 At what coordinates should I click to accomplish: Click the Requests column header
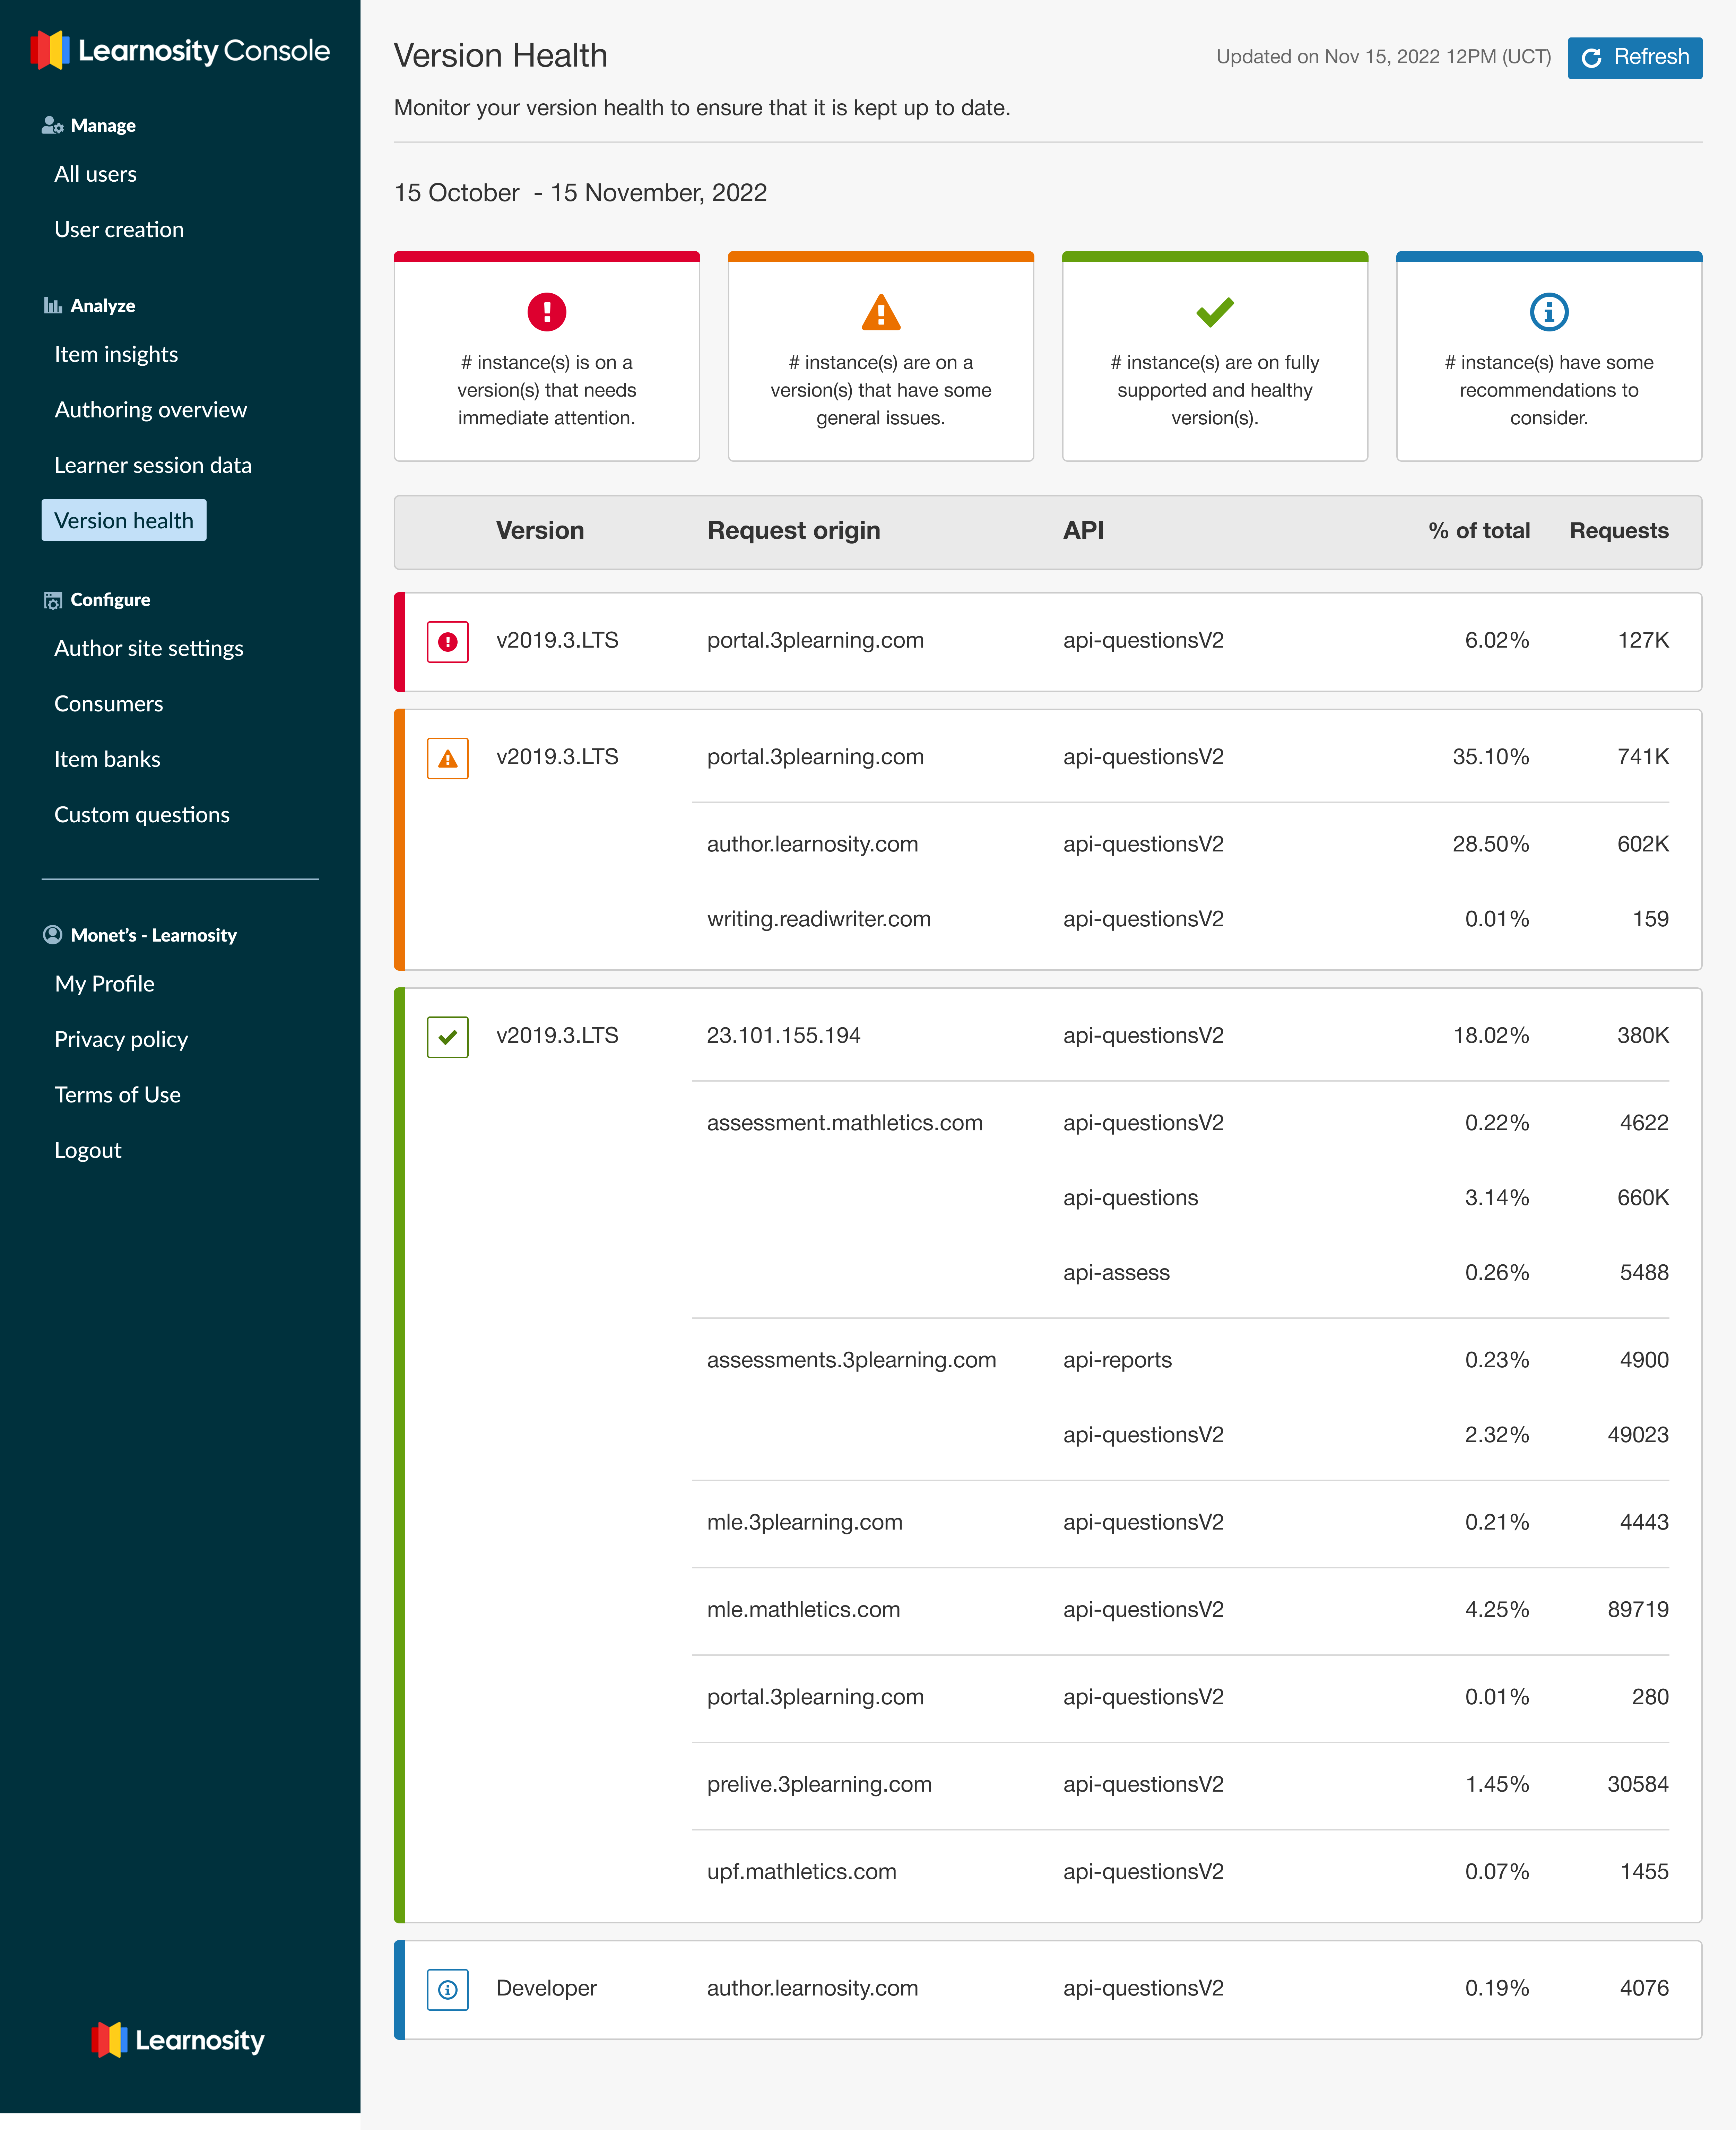[1619, 531]
